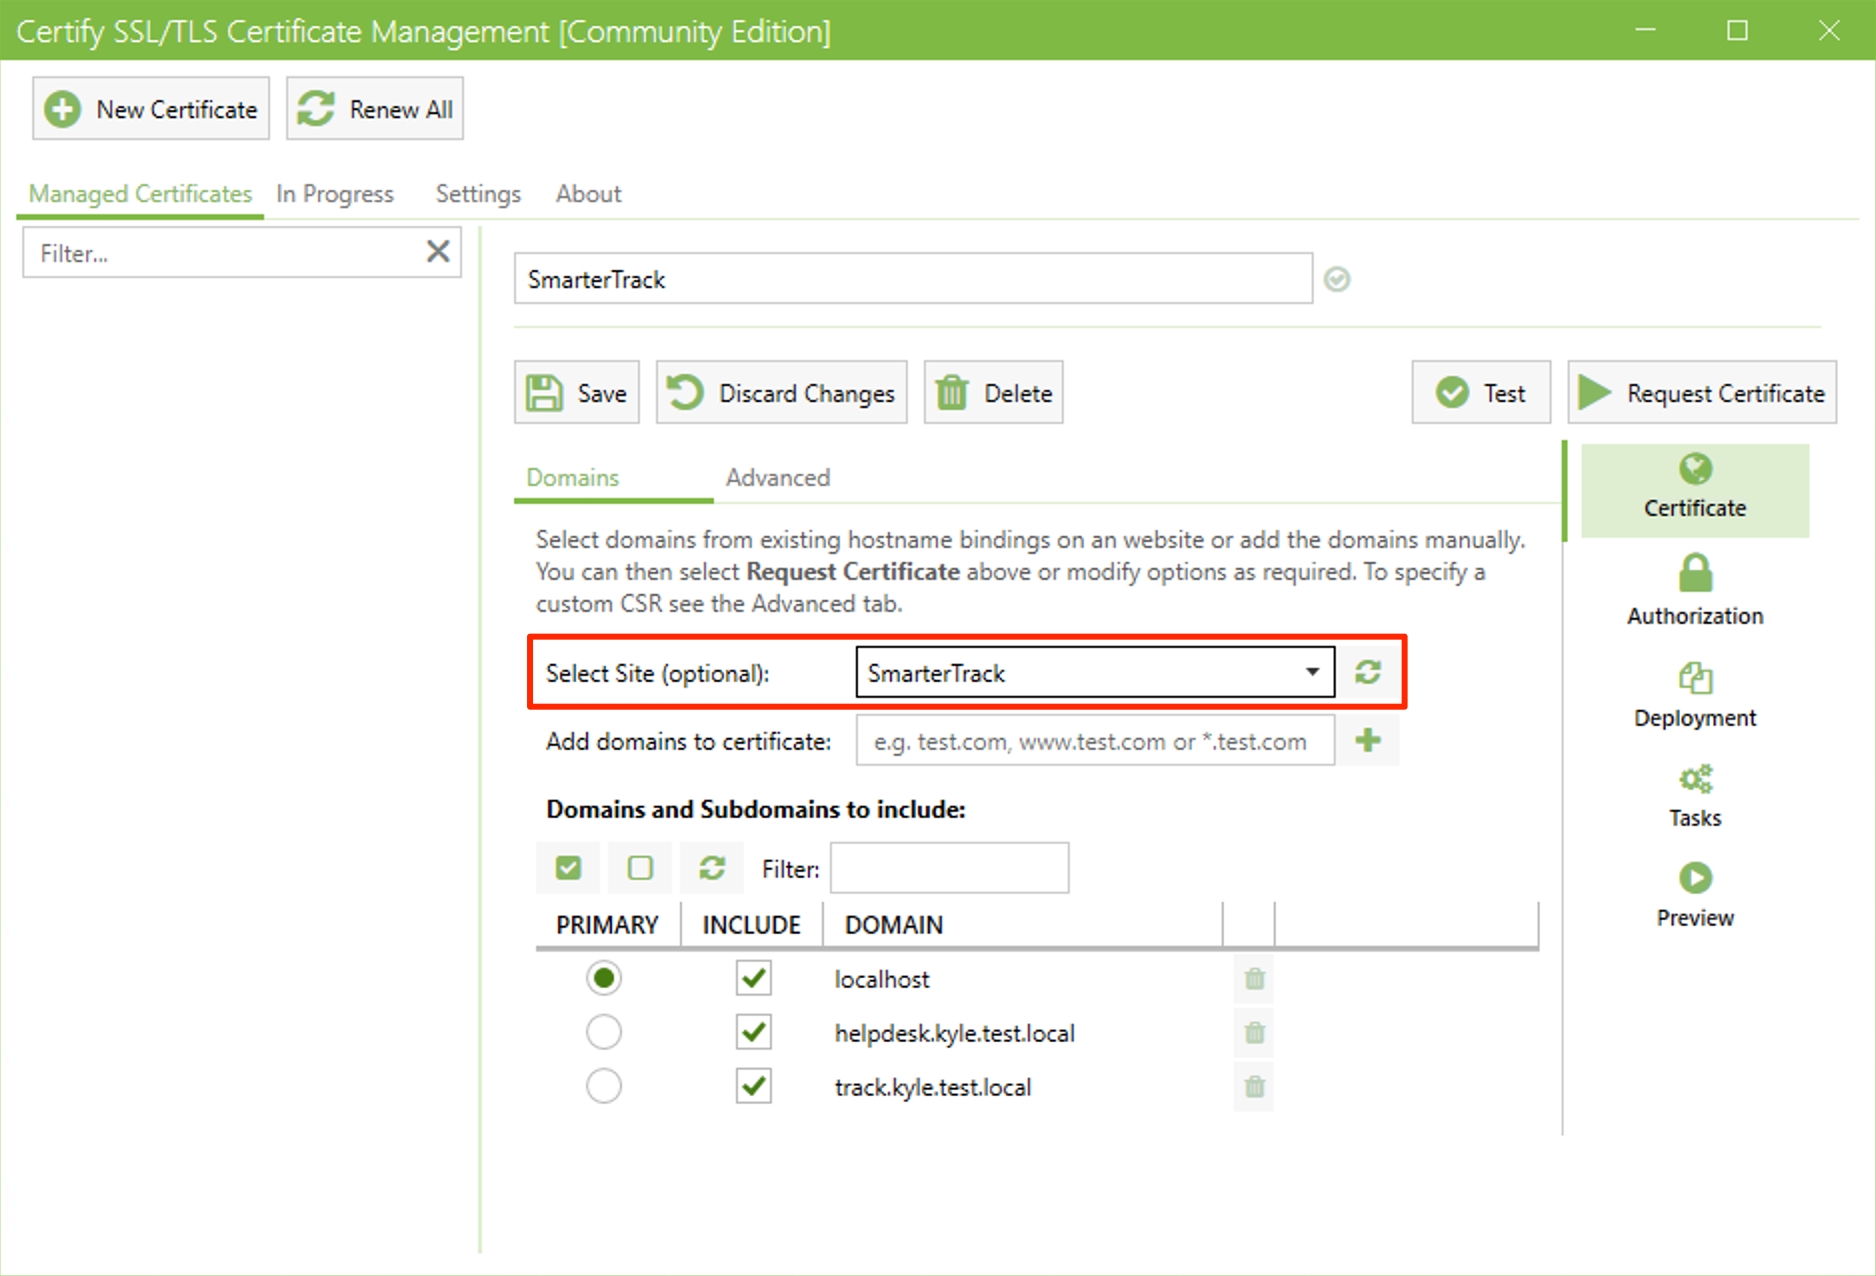Click Request Certificate button
Viewport: 1876px width, 1276px height.
(1702, 392)
